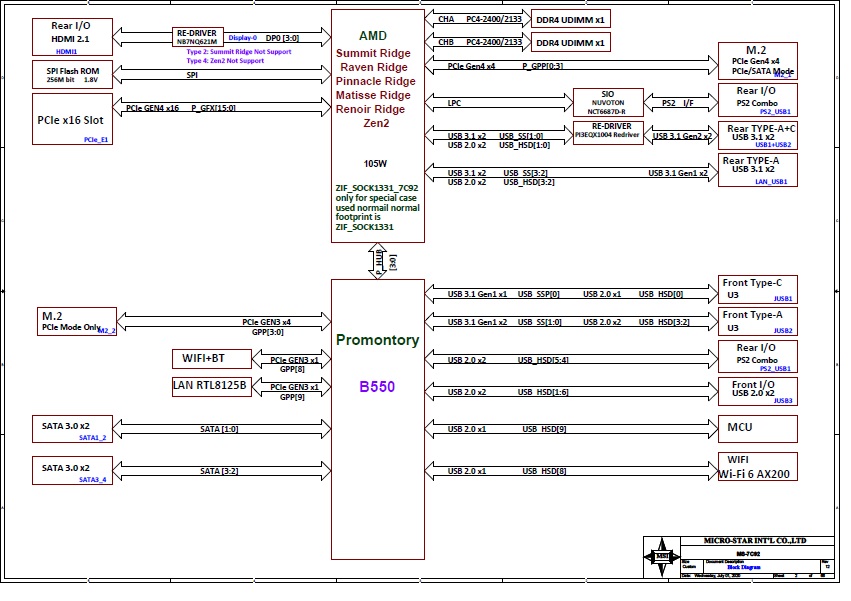Click the GPP[9] signal label
Viewport: 851px width, 601px height.
(292, 397)
